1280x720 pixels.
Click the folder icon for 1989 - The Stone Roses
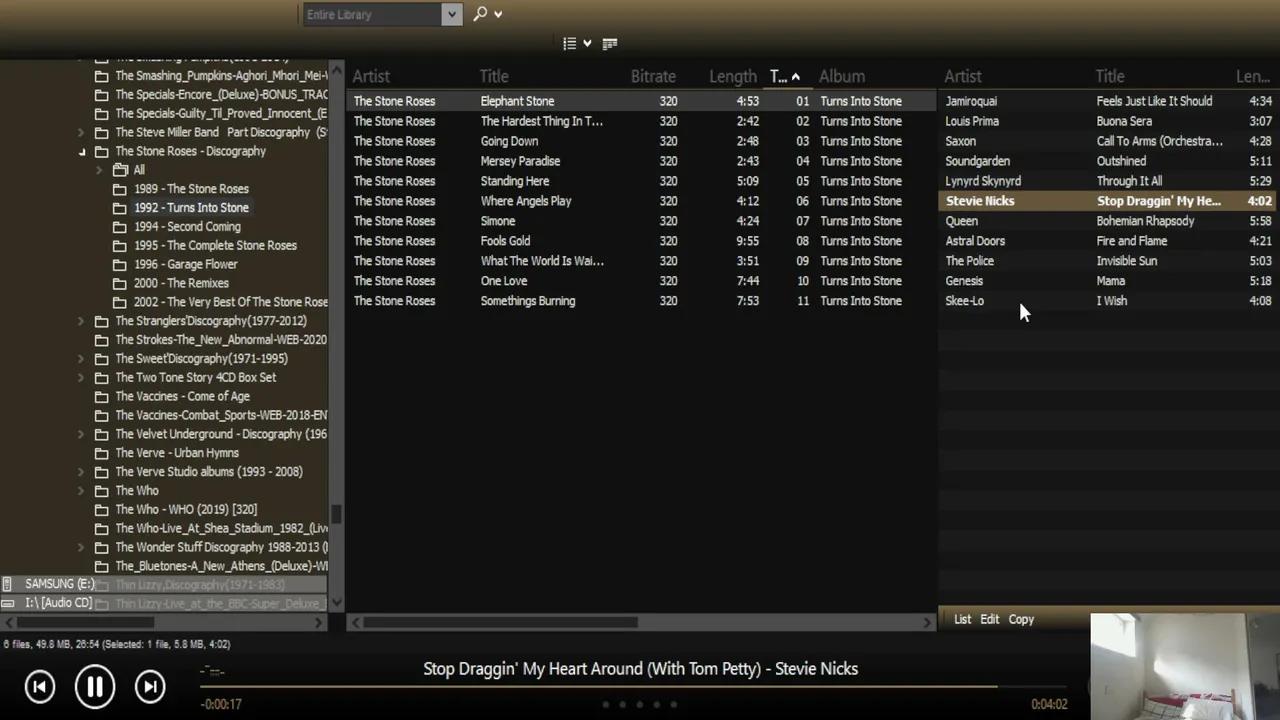point(120,189)
